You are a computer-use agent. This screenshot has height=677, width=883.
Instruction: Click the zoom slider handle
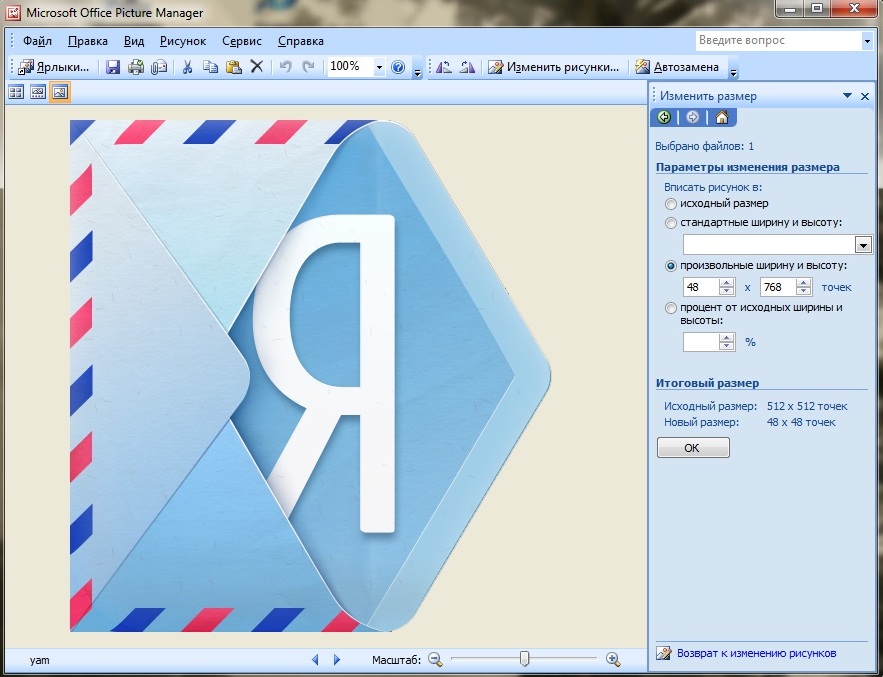coord(524,658)
